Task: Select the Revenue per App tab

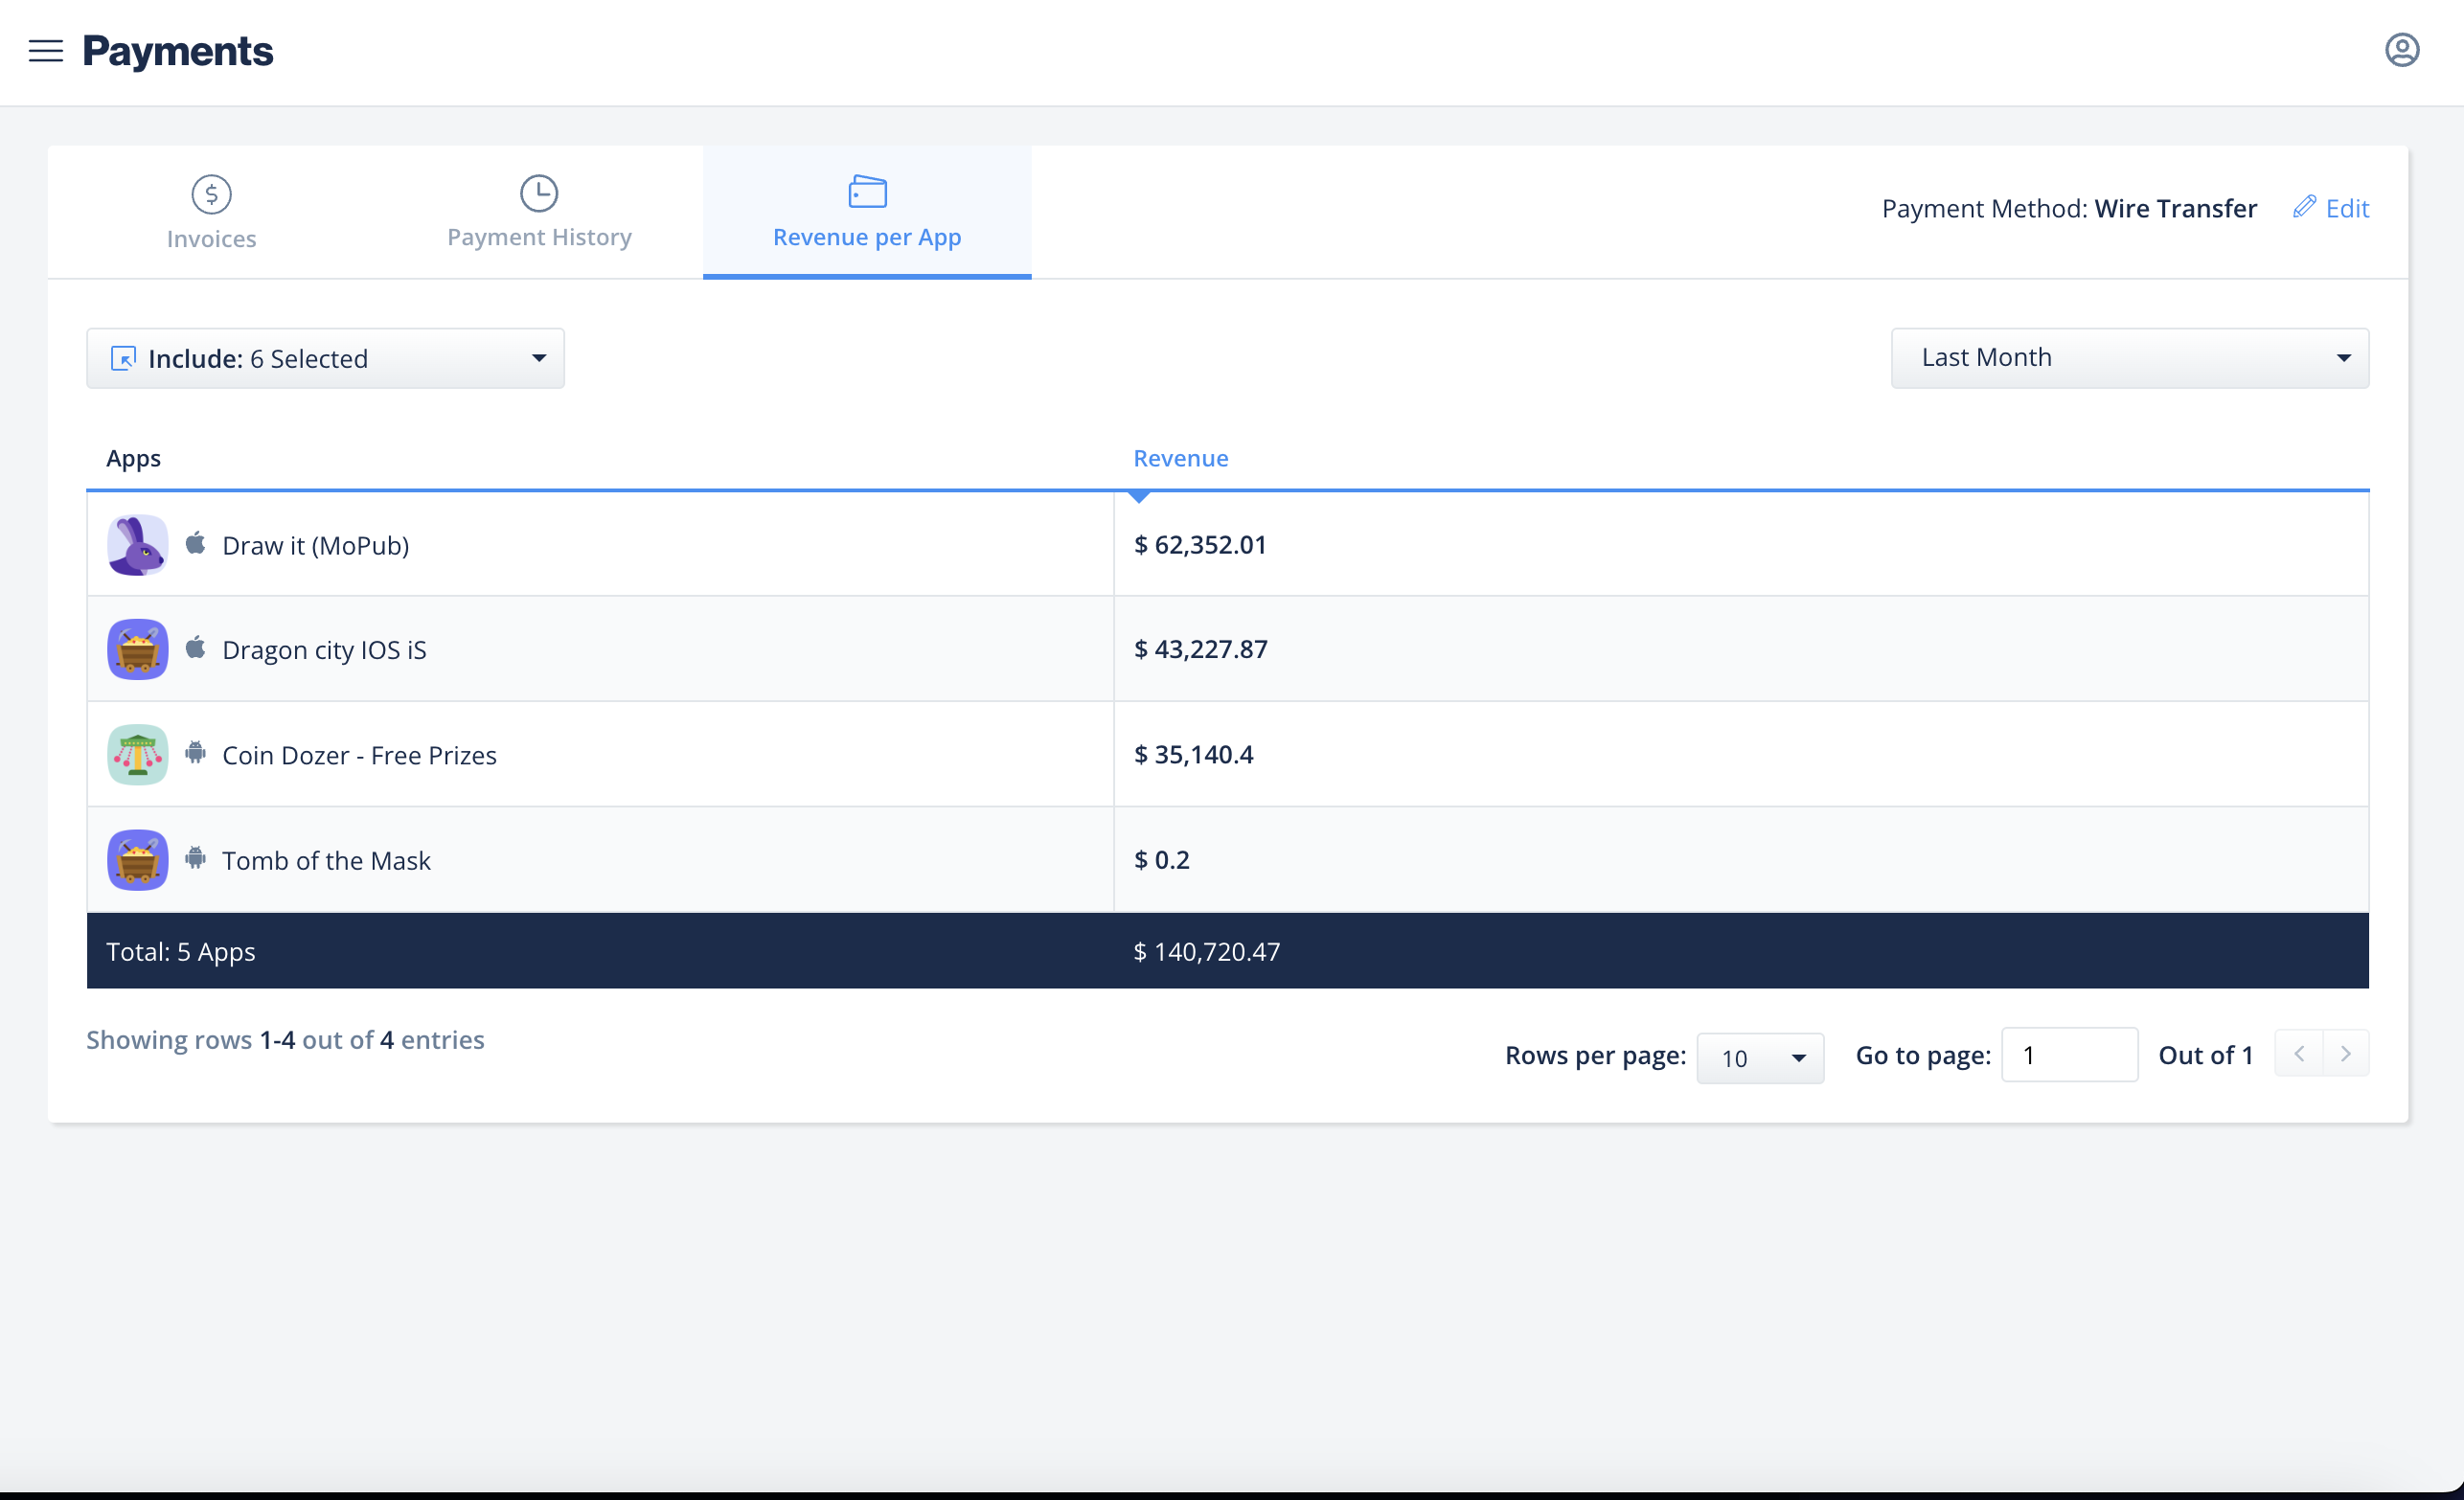Action: pyautogui.click(x=867, y=212)
